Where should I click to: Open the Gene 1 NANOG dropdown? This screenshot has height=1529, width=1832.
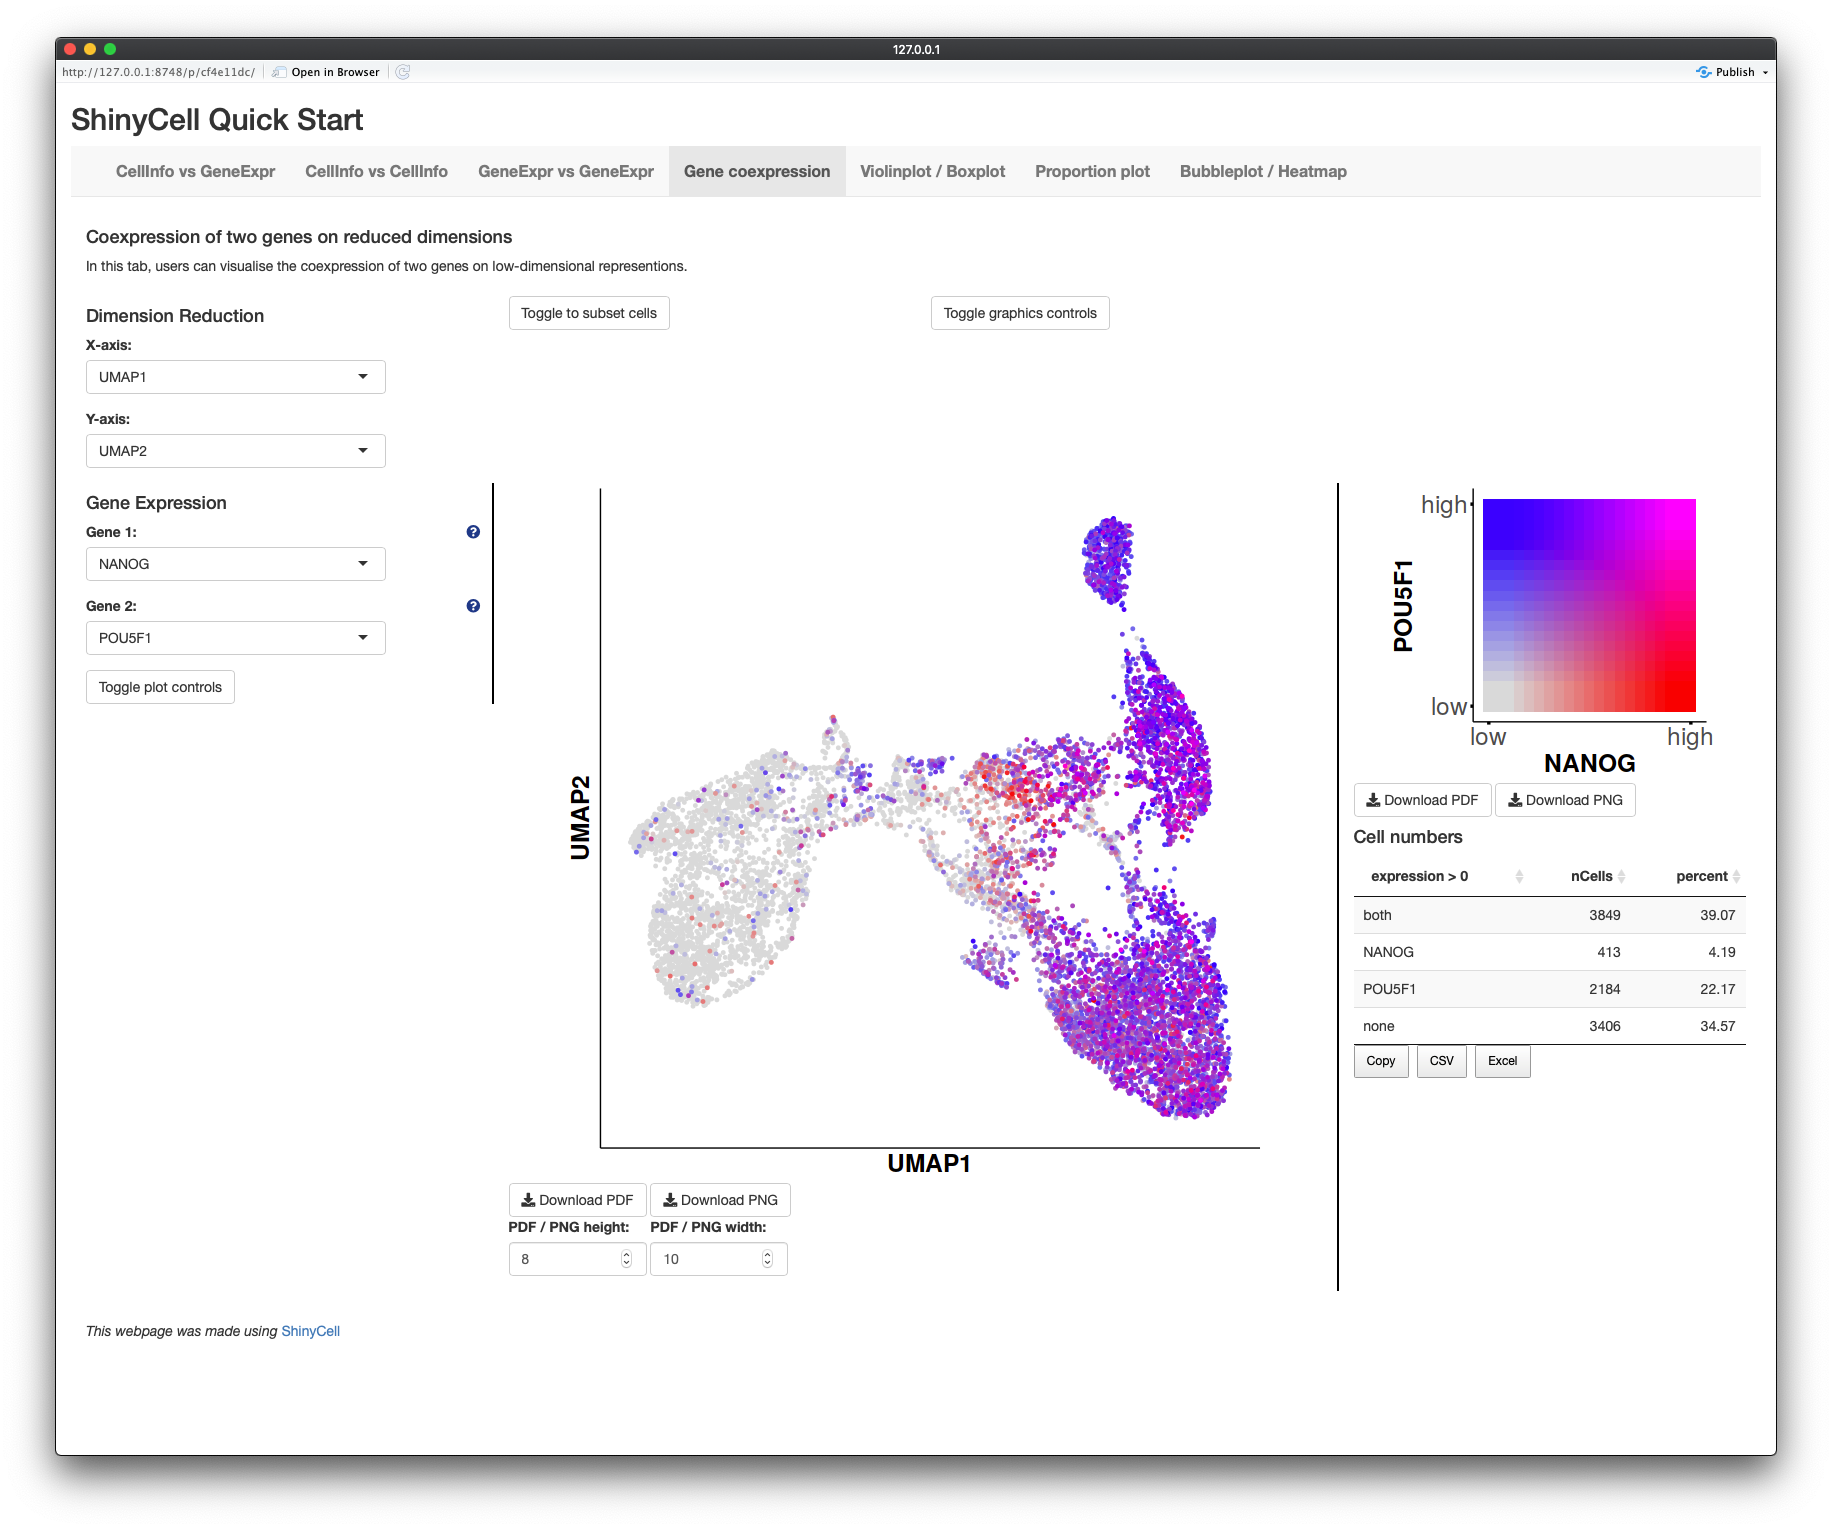coord(236,564)
